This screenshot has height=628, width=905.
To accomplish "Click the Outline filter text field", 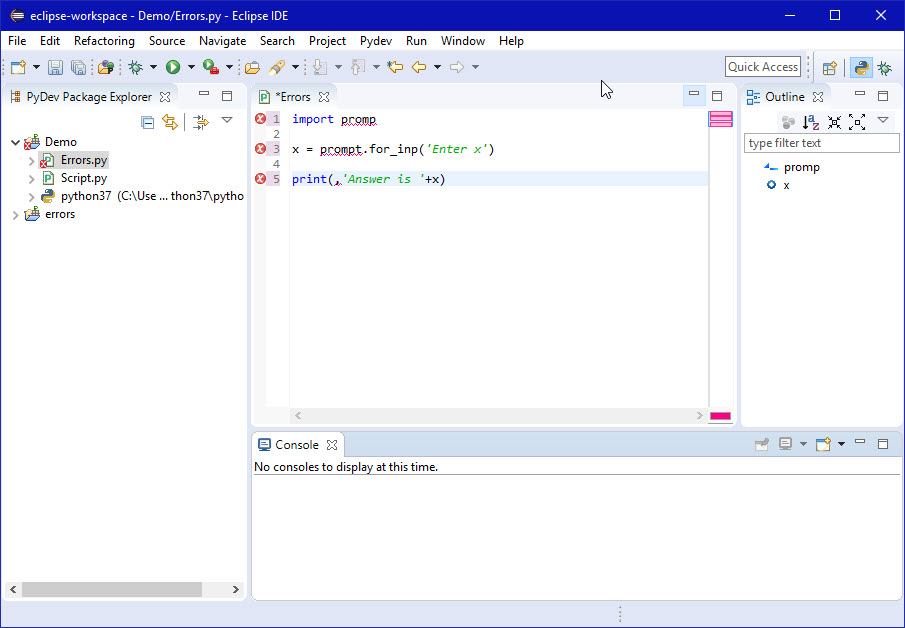I will (x=821, y=143).
